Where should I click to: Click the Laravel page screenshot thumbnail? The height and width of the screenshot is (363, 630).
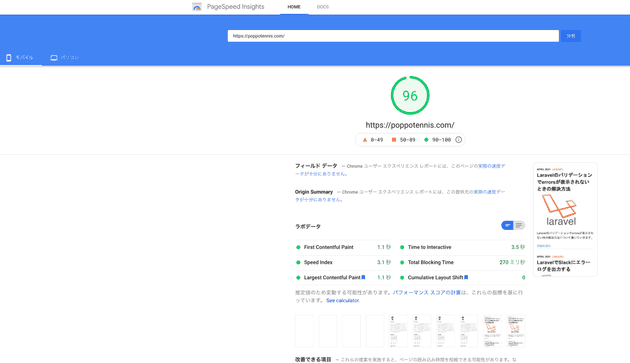(565, 219)
